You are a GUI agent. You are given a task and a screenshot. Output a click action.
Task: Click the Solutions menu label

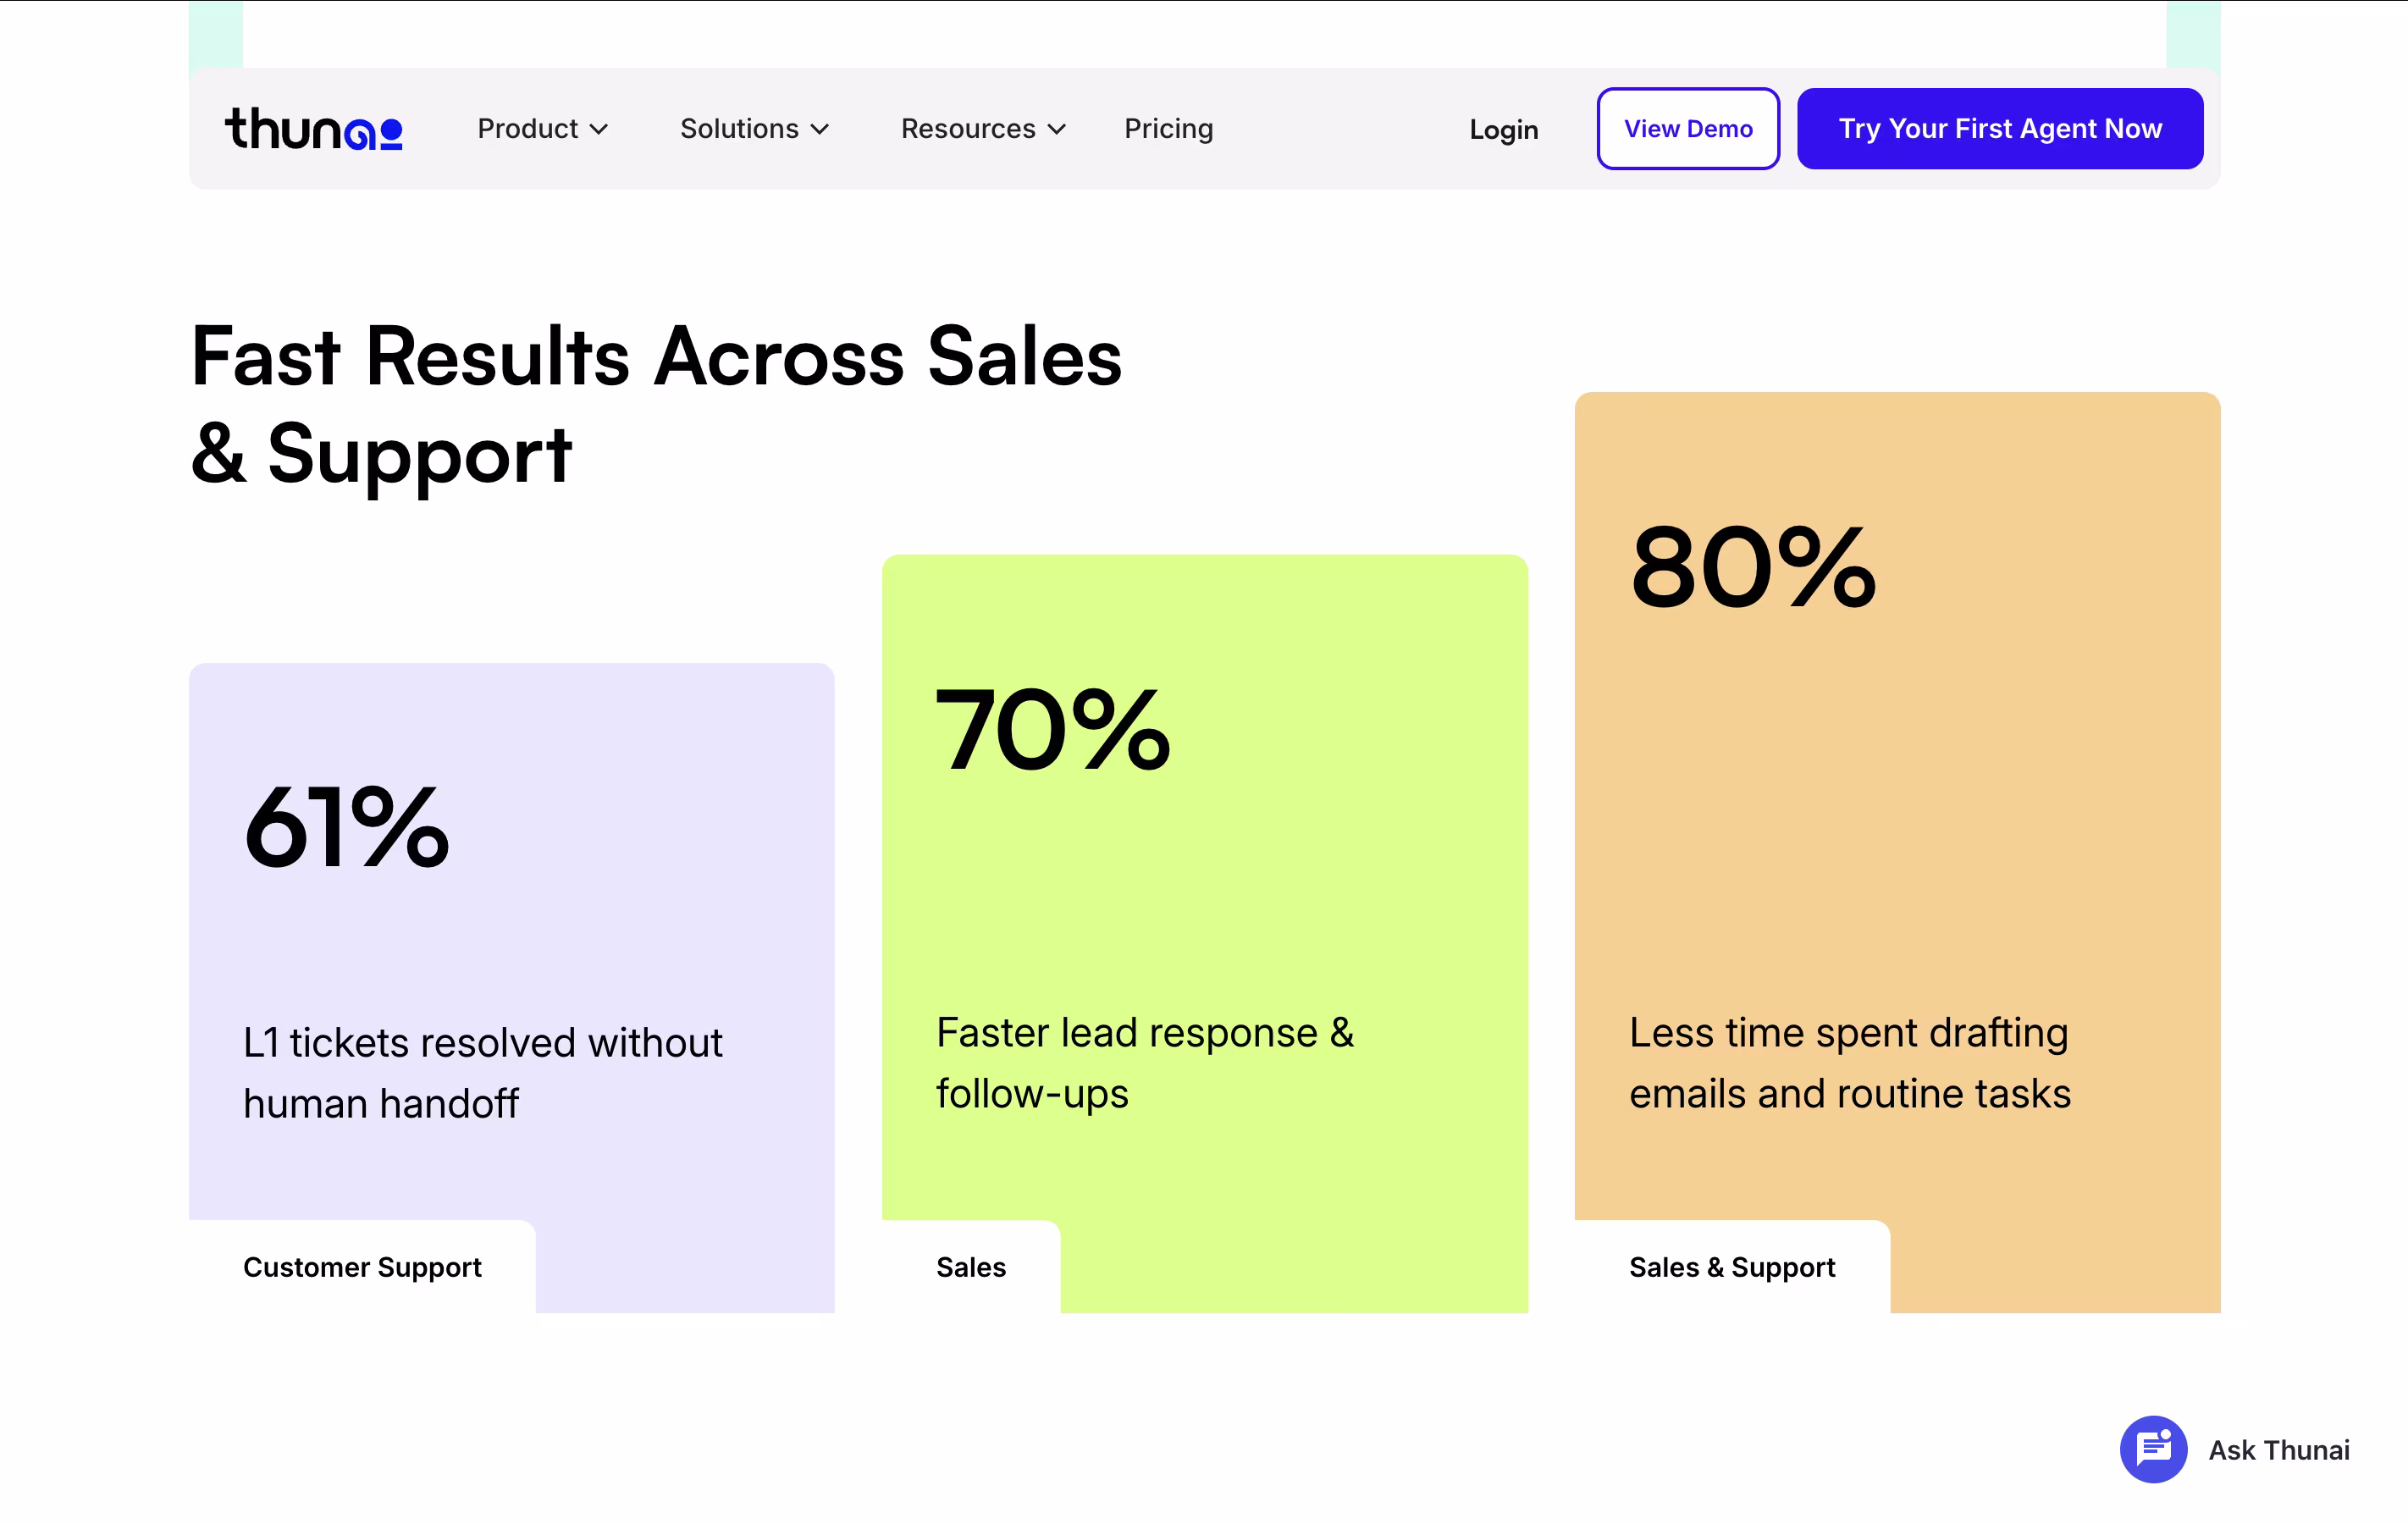(739, 129)
